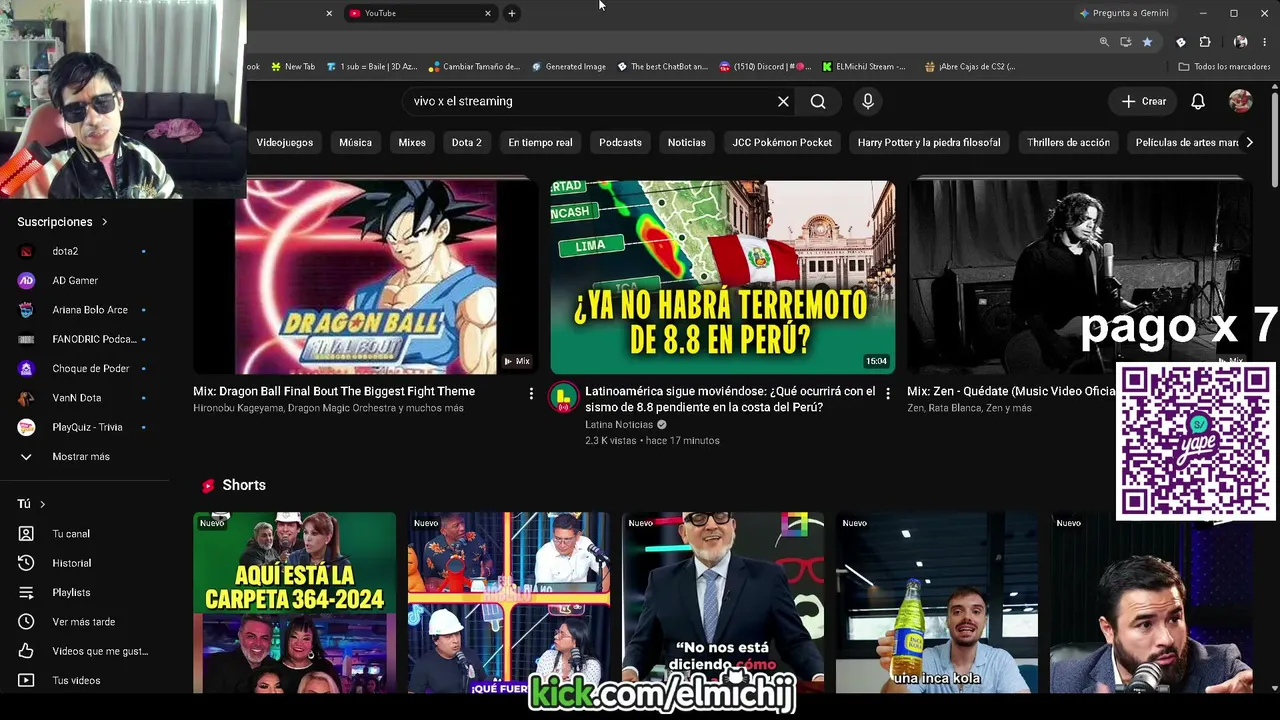Select the Podcasts filter chip
The image size is (1280, 720).
pyautogui.click(x=620, y=142)
